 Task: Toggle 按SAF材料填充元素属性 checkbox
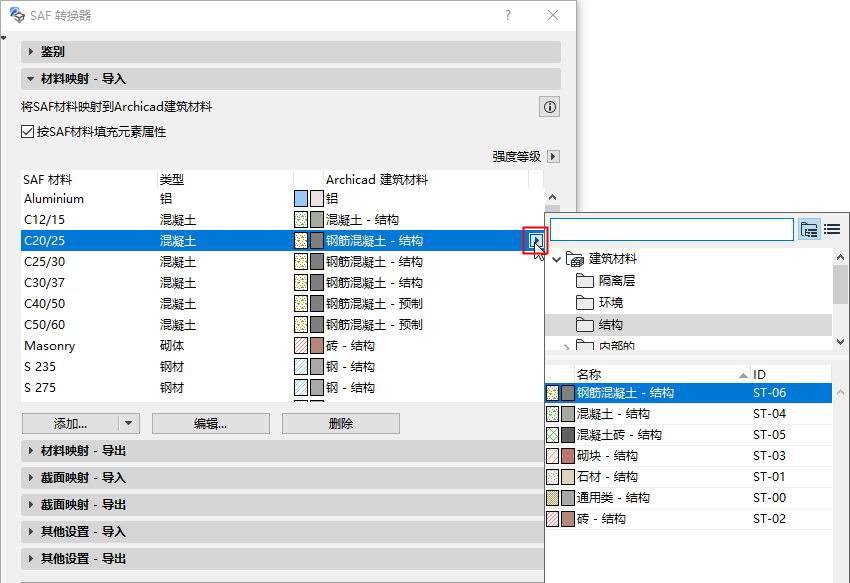[x=27, y=132]
